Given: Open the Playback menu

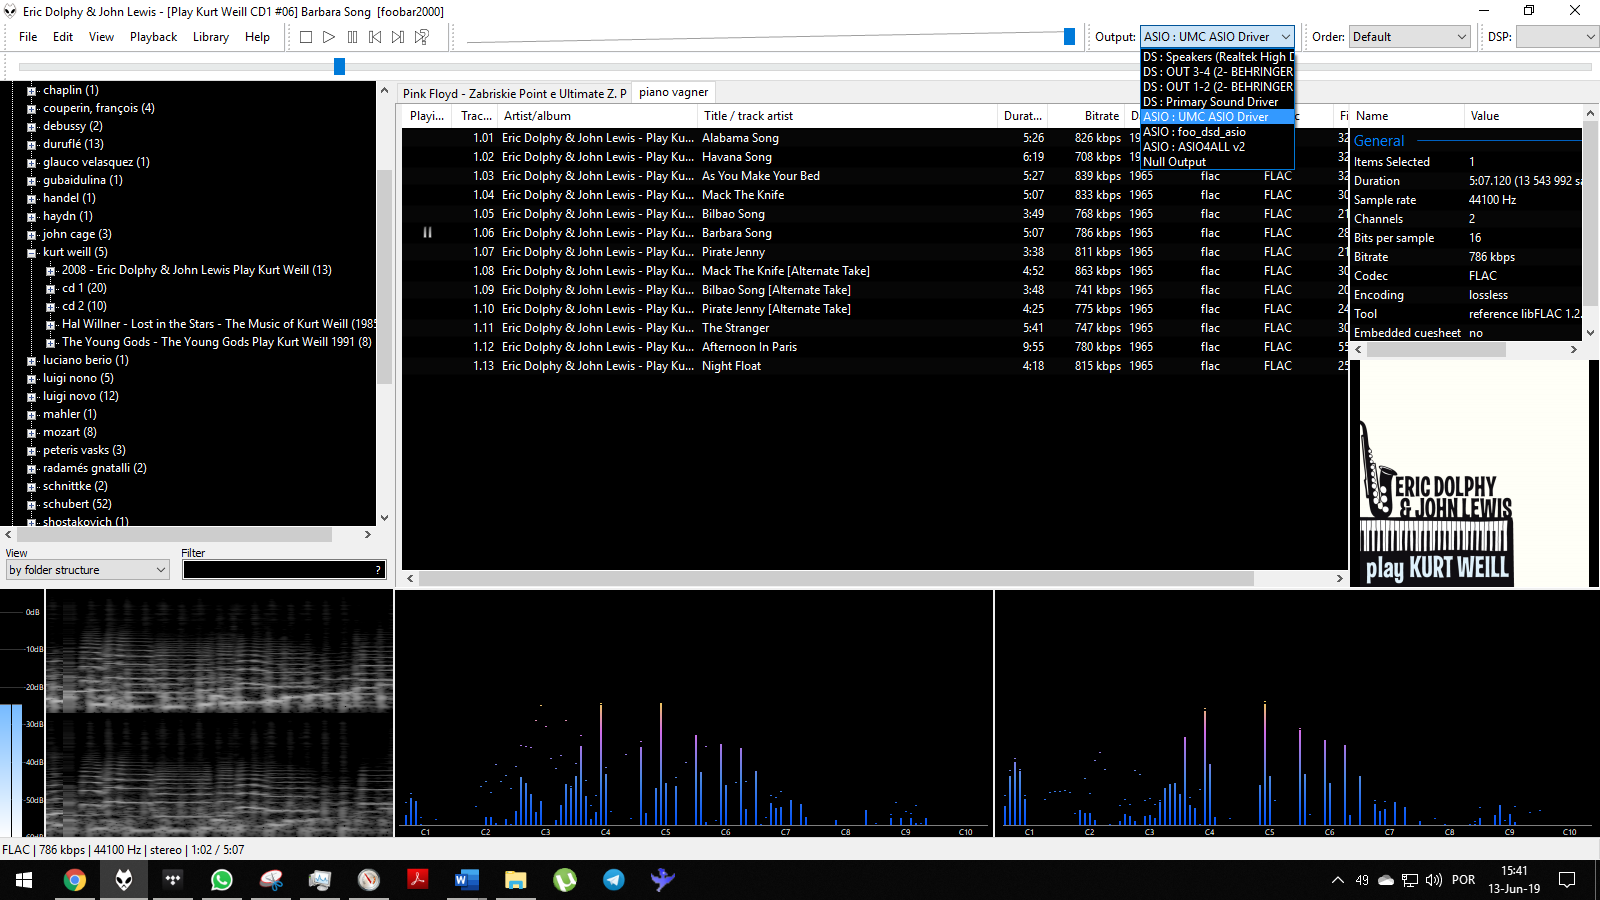Looking at the screenshot, I should (153, 37).
